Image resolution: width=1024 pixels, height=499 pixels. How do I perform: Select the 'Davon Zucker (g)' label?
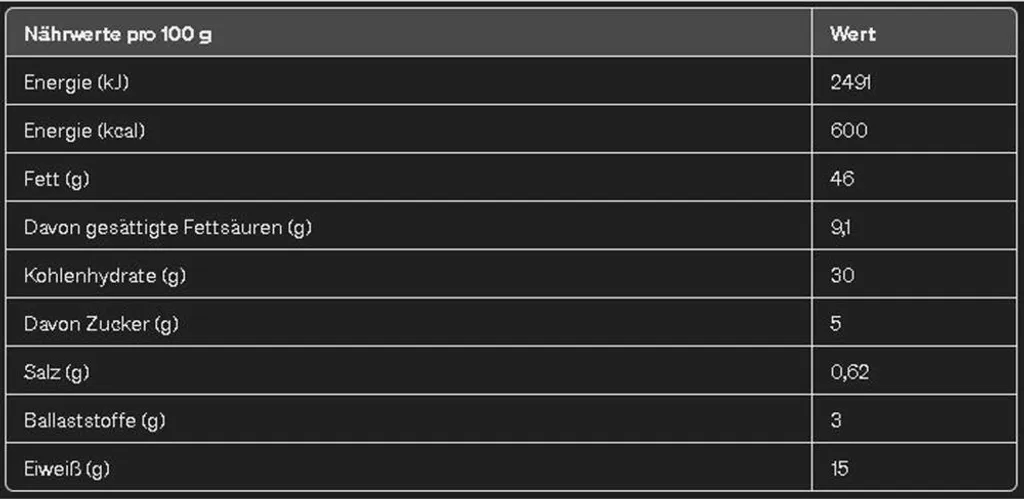click(x=101, y=324)
